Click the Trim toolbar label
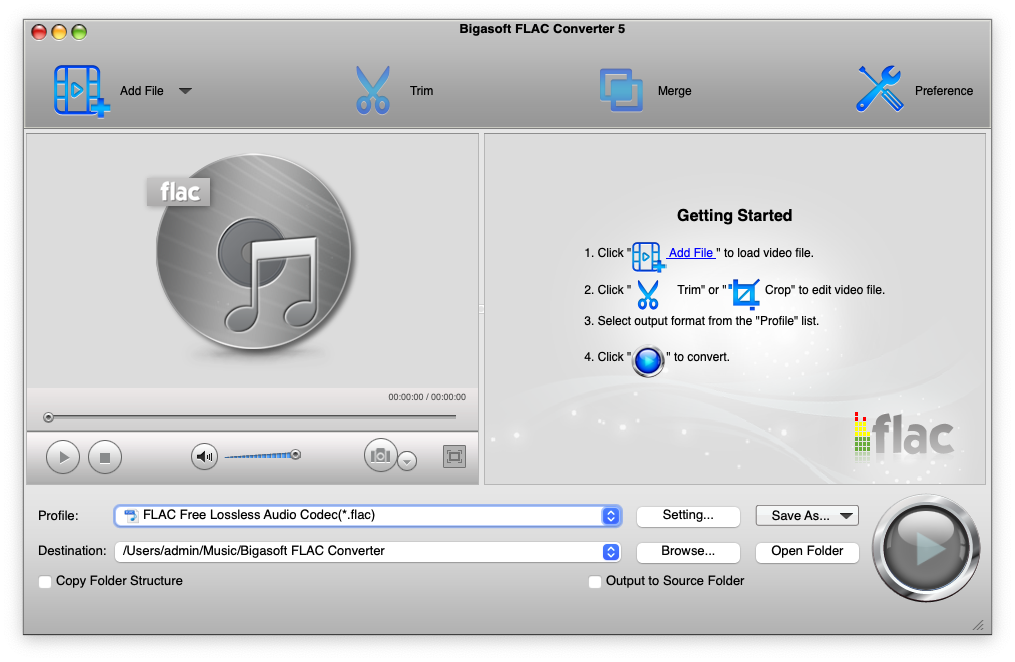 tap(421, 91)
